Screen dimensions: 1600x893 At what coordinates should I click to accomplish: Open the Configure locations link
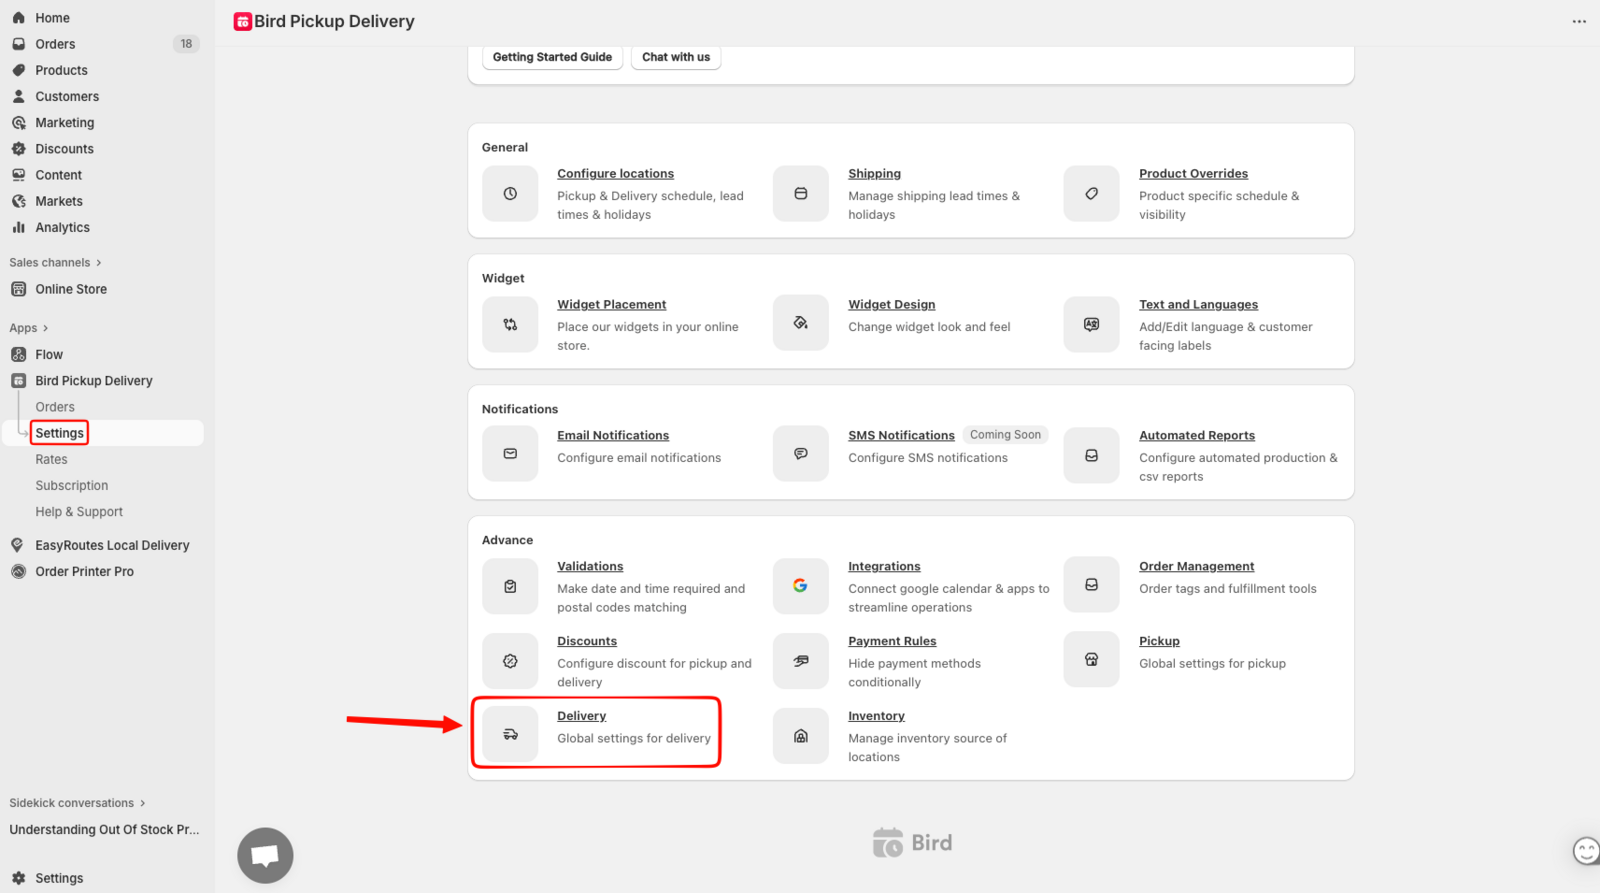click(615, 173)
